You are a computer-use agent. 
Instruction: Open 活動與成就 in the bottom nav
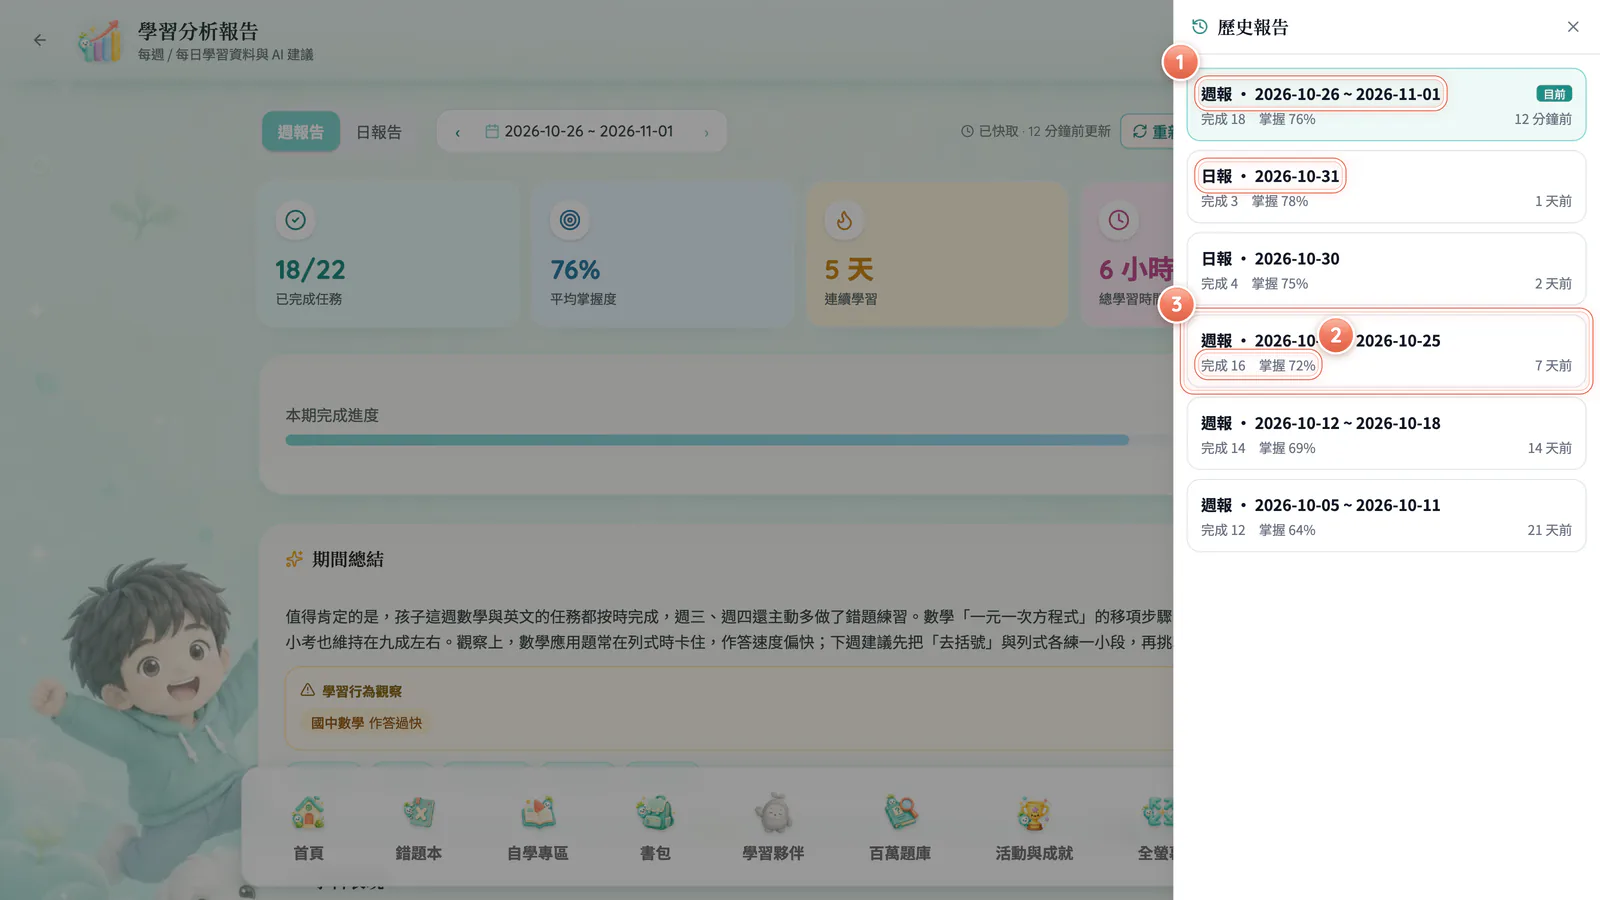coord(1034,828)
